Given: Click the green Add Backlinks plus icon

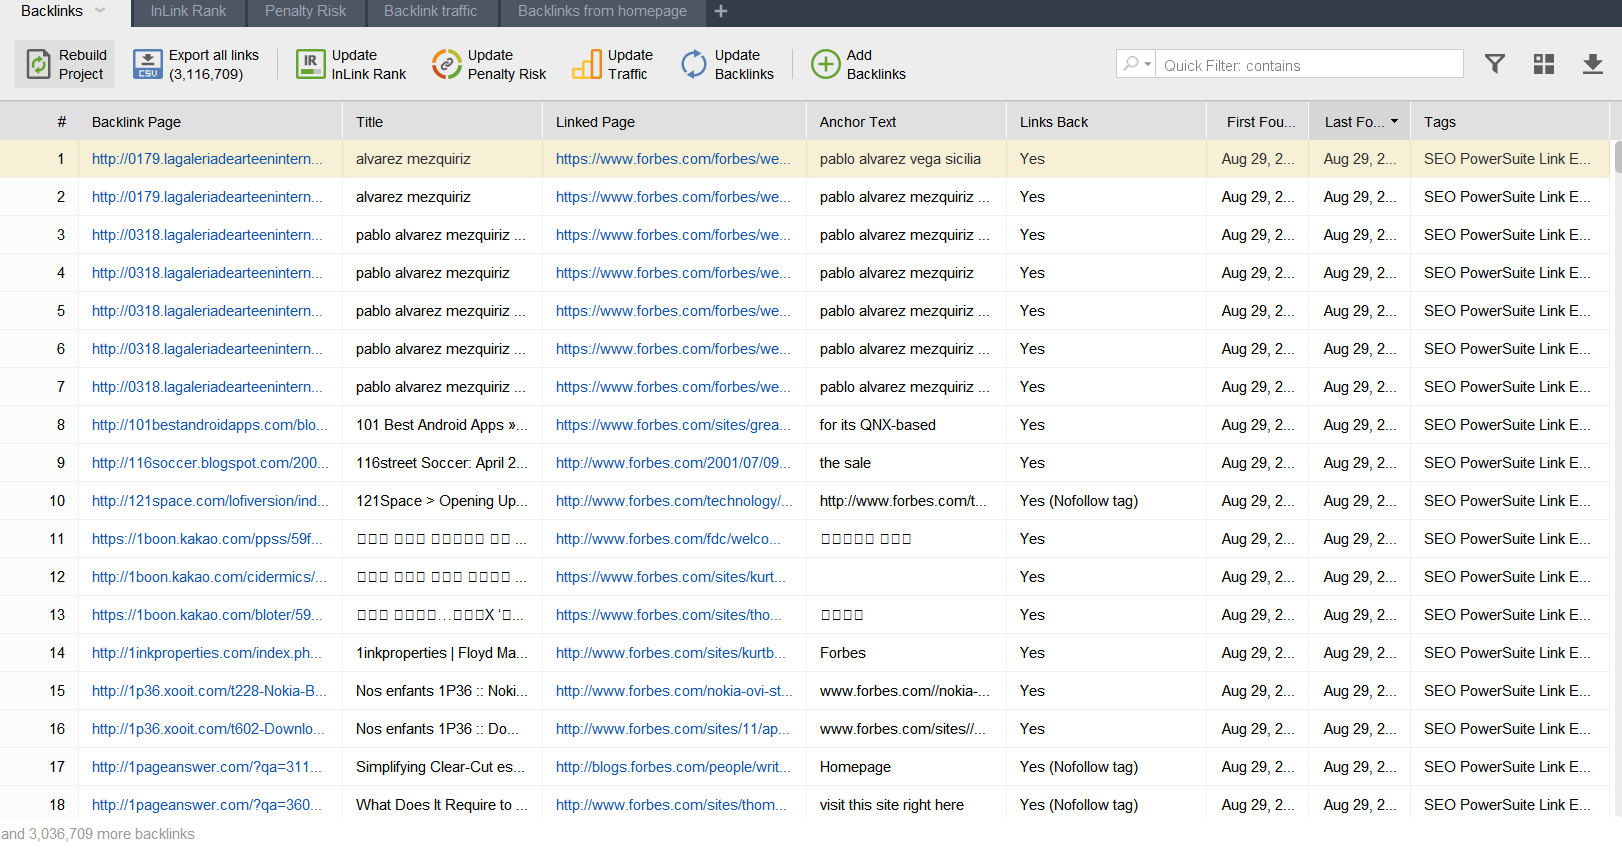Looking at the screenshot, I should tap(825, 65).
